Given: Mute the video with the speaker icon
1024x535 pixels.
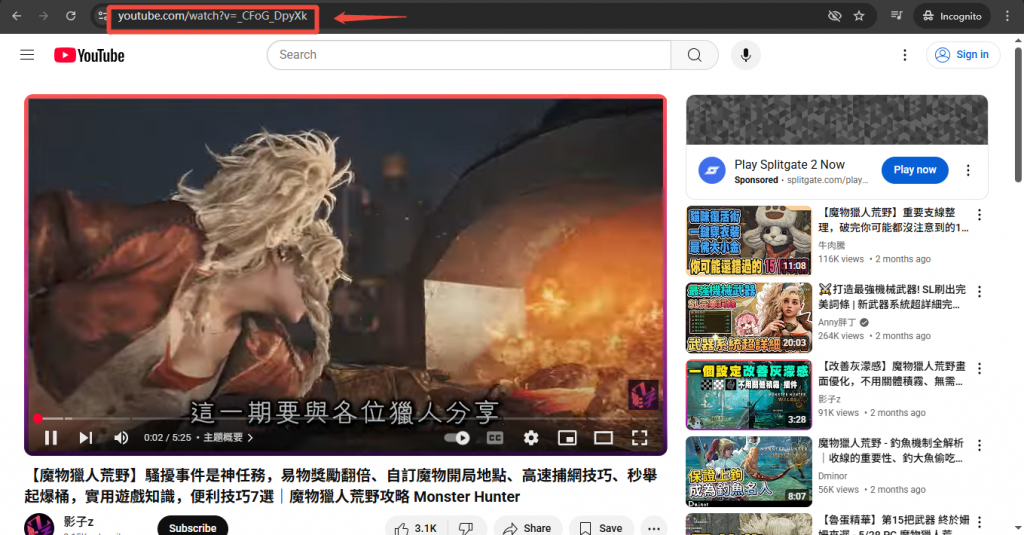Looking at the screenshot, I should [121, 438].
